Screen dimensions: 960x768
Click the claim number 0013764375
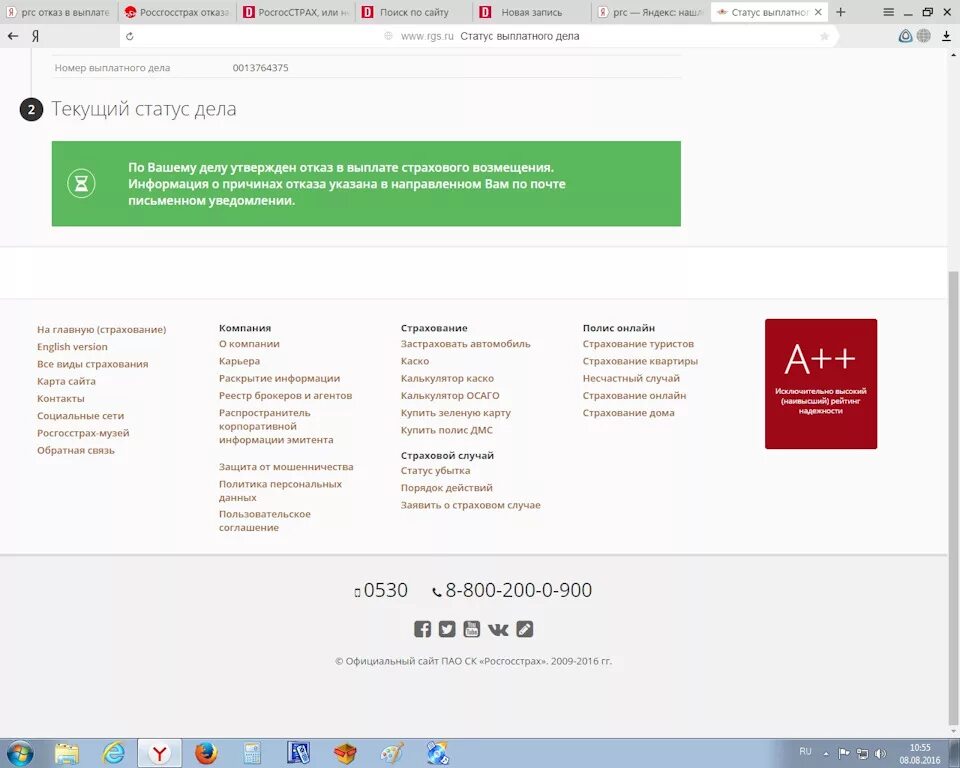point(260,67)
